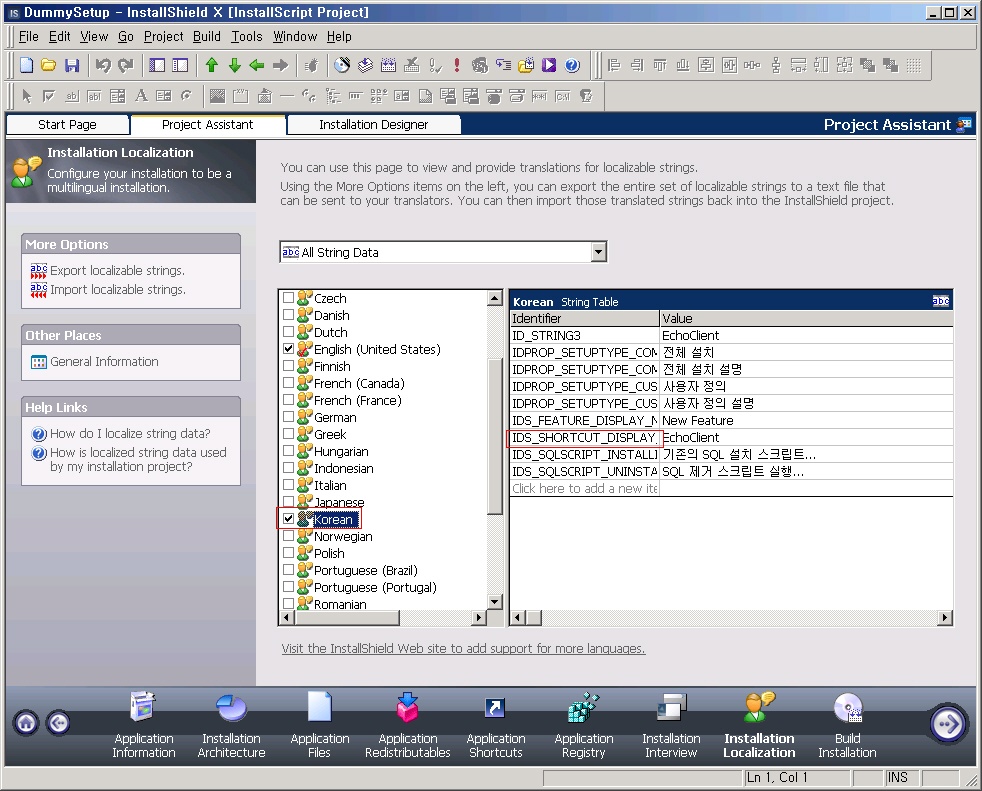Click language list scroll up arrow
Viewport: 982px width, 791px height.
tap(495, 298)
